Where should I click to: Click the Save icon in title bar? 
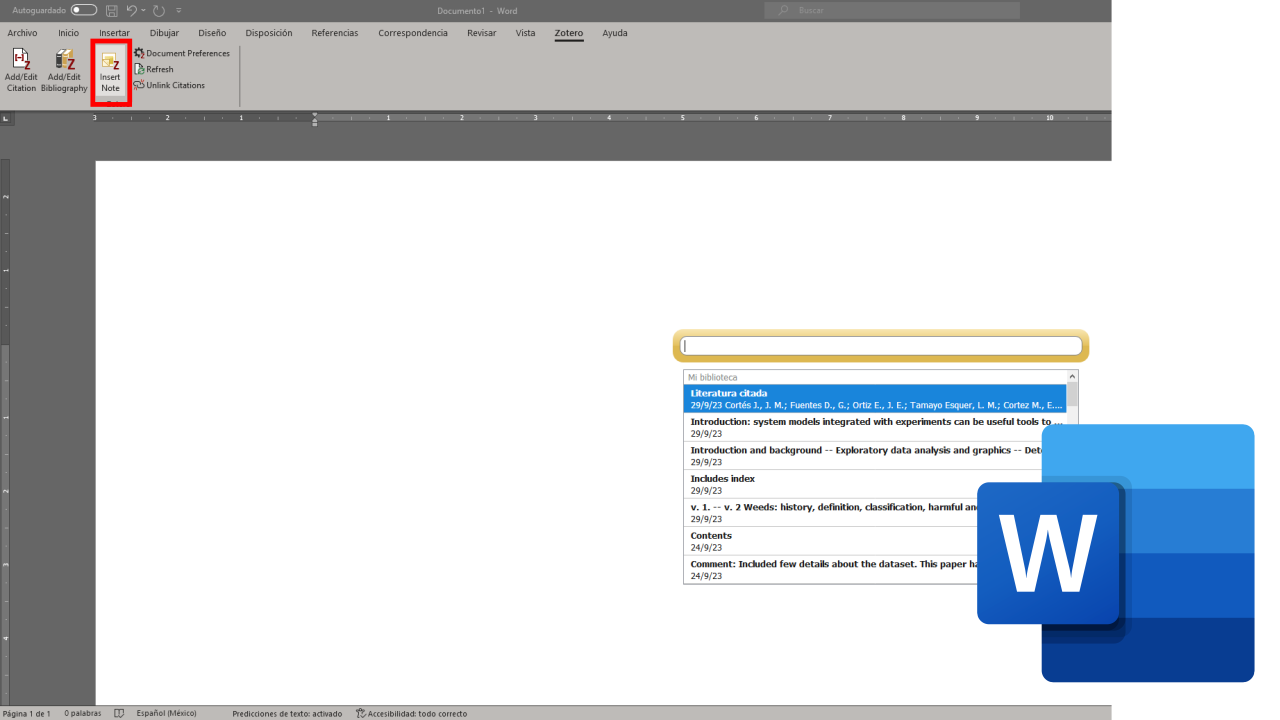point(112,10)
